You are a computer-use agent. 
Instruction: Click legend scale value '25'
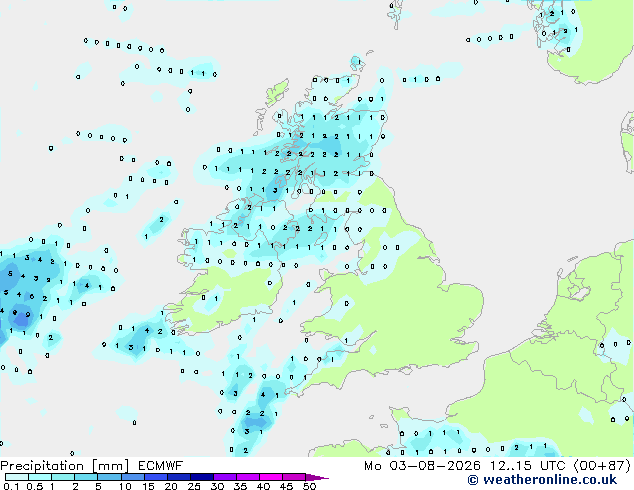click(x=194, y=486)
